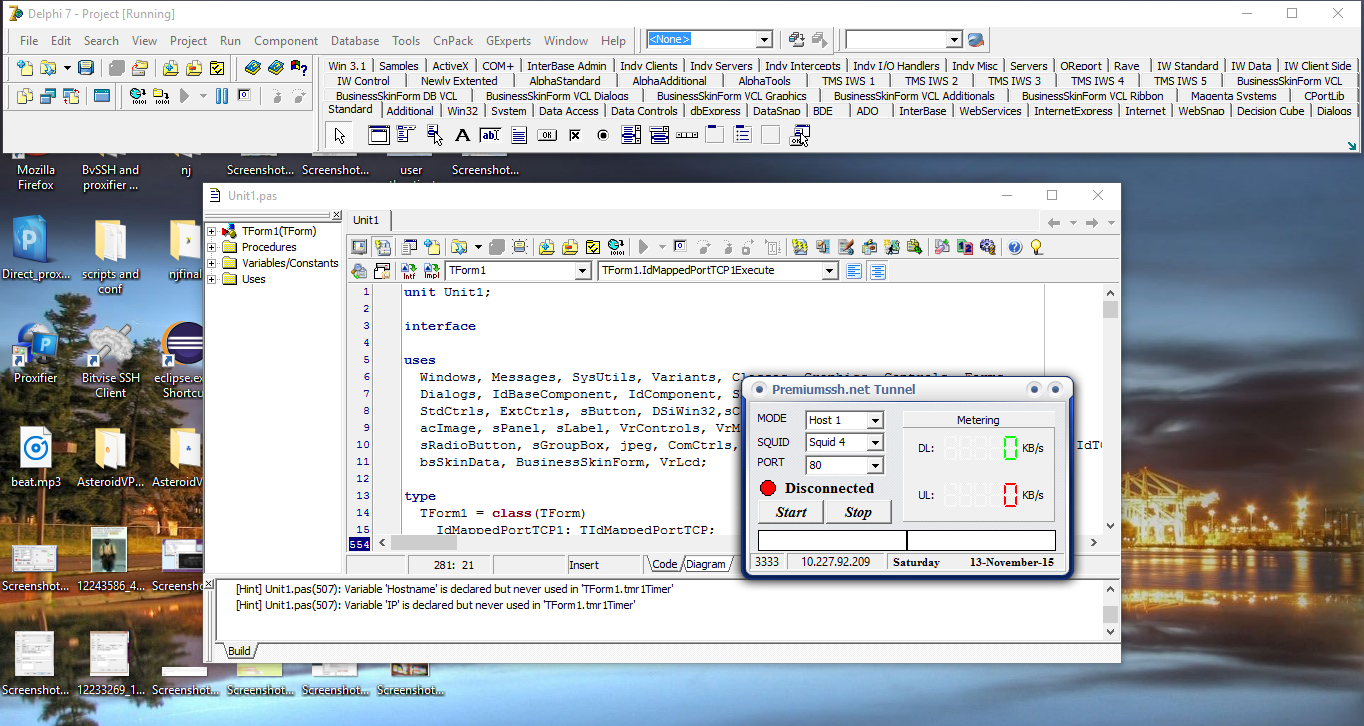This screenshot has width=1364, height=726.
Task: Click the red Disconnected status indicator
Action: (768, 488)
